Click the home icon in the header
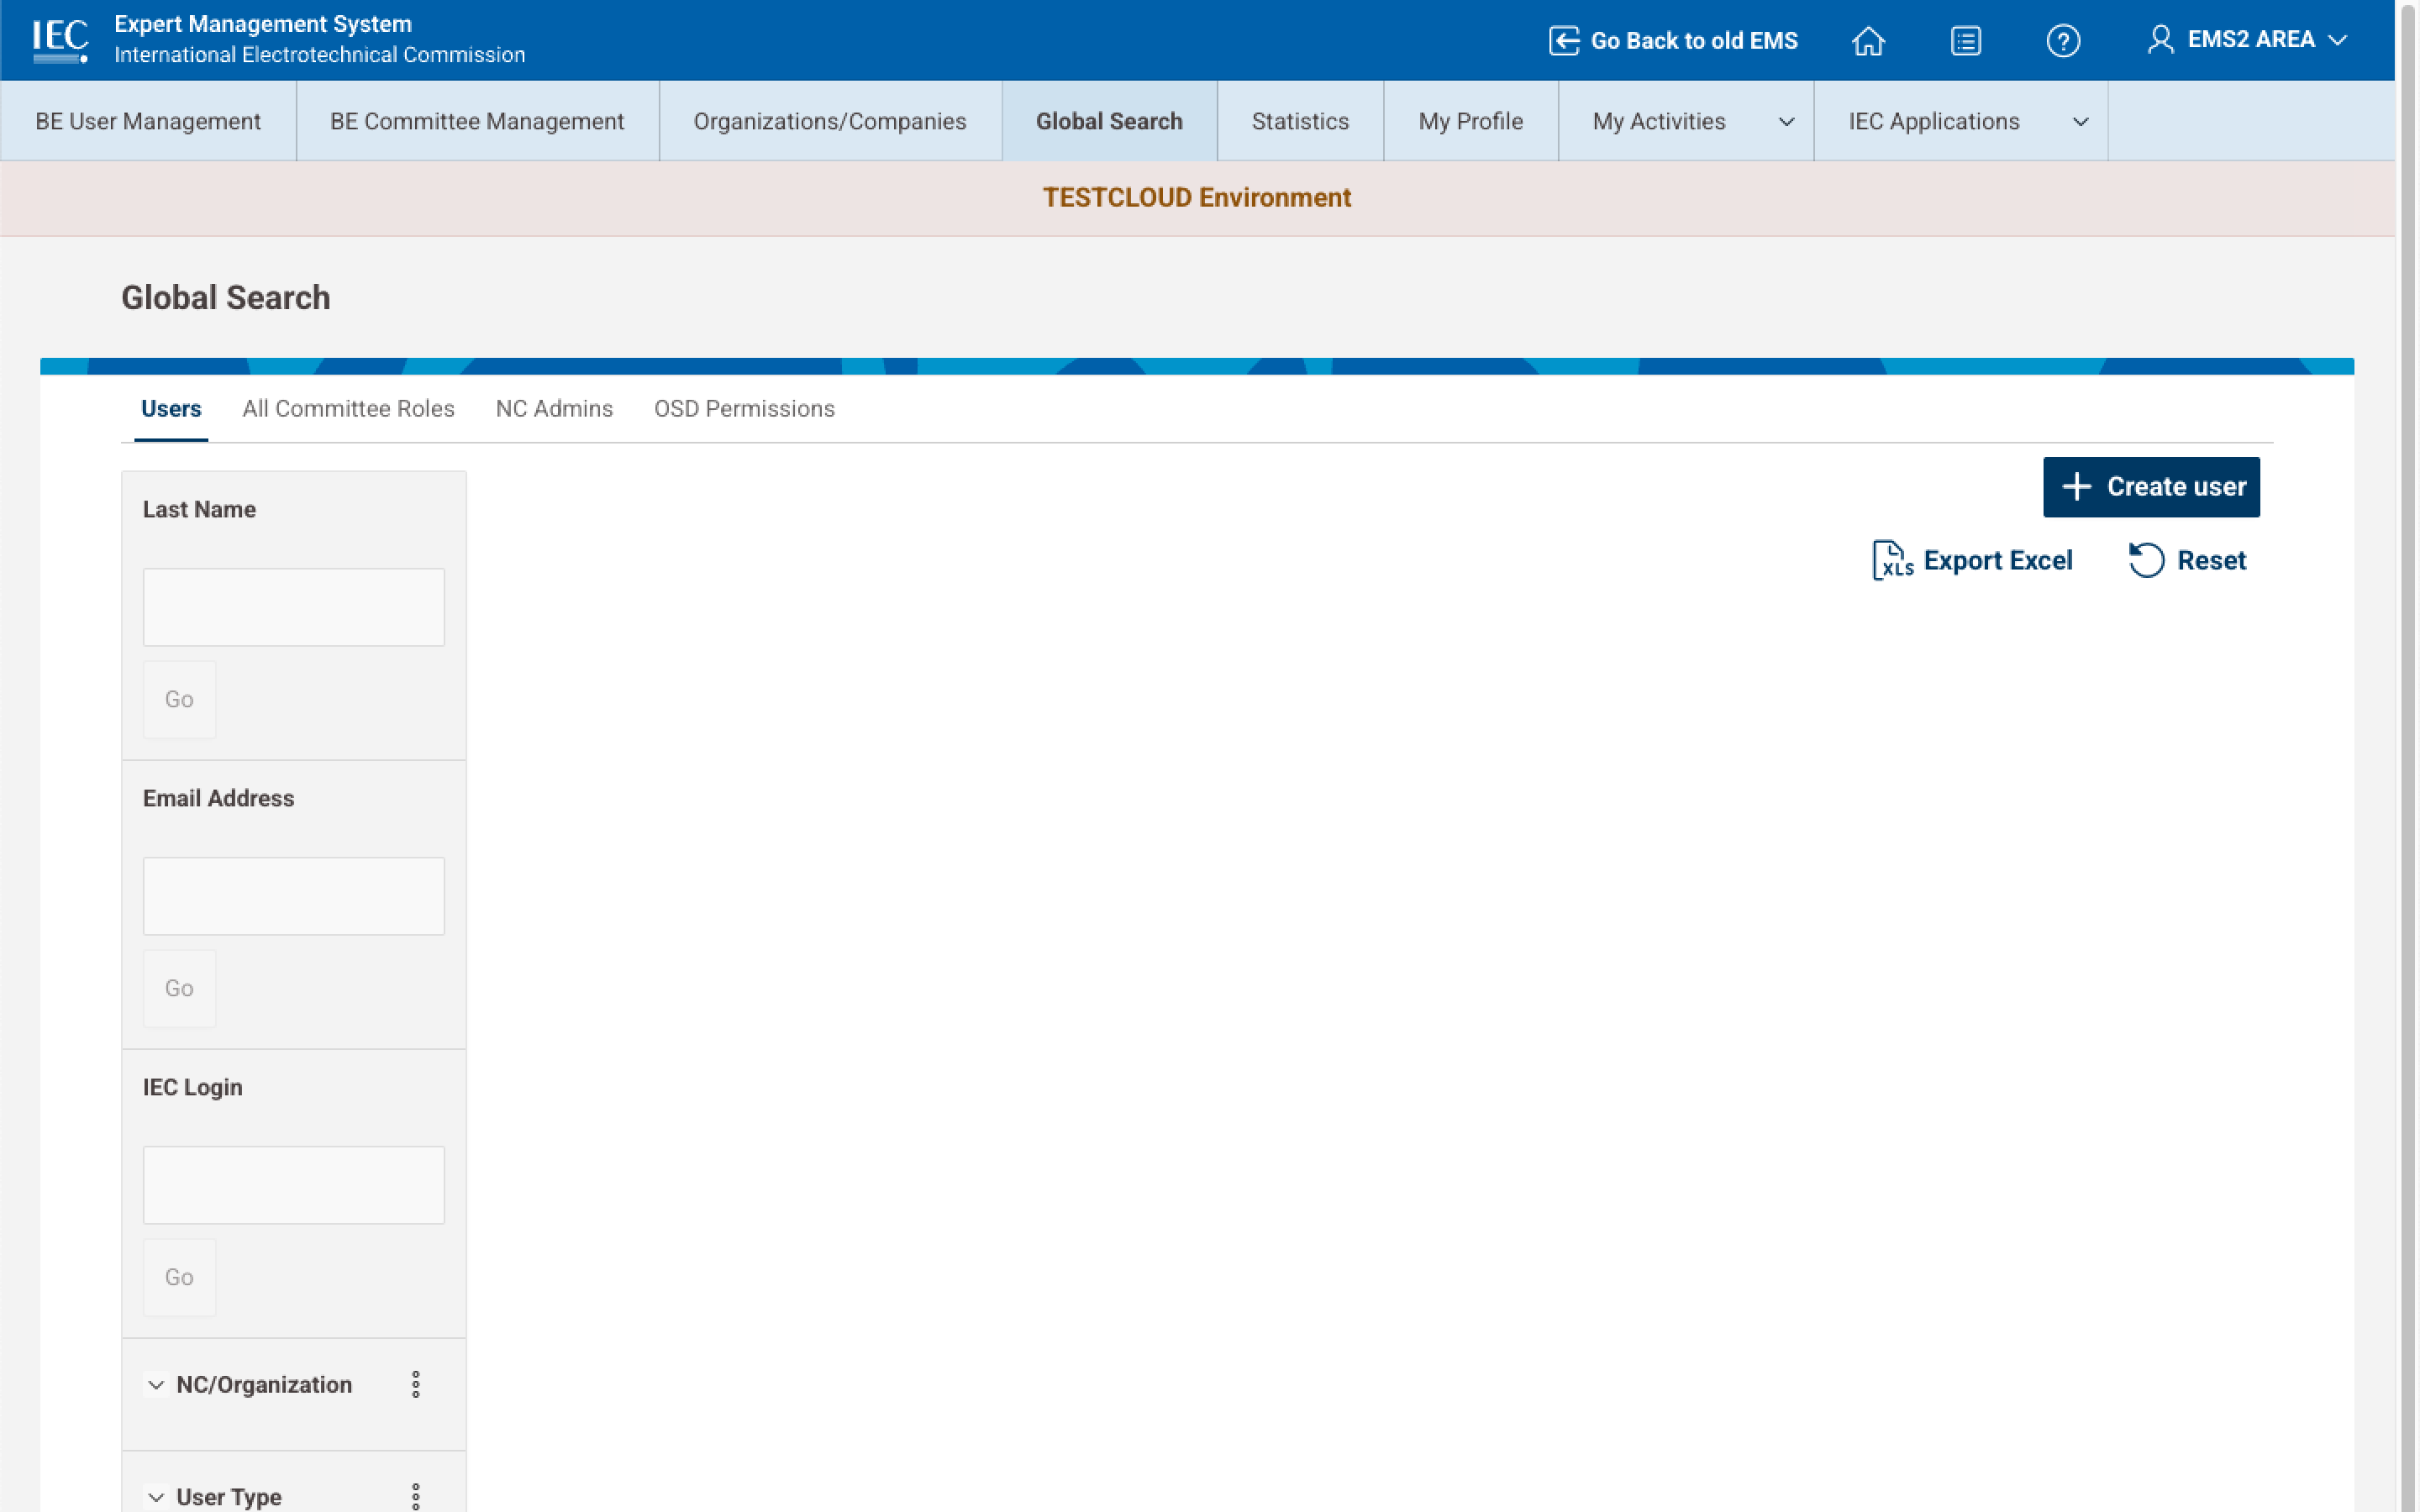2420x1512 pixels. pos(1868,40)
